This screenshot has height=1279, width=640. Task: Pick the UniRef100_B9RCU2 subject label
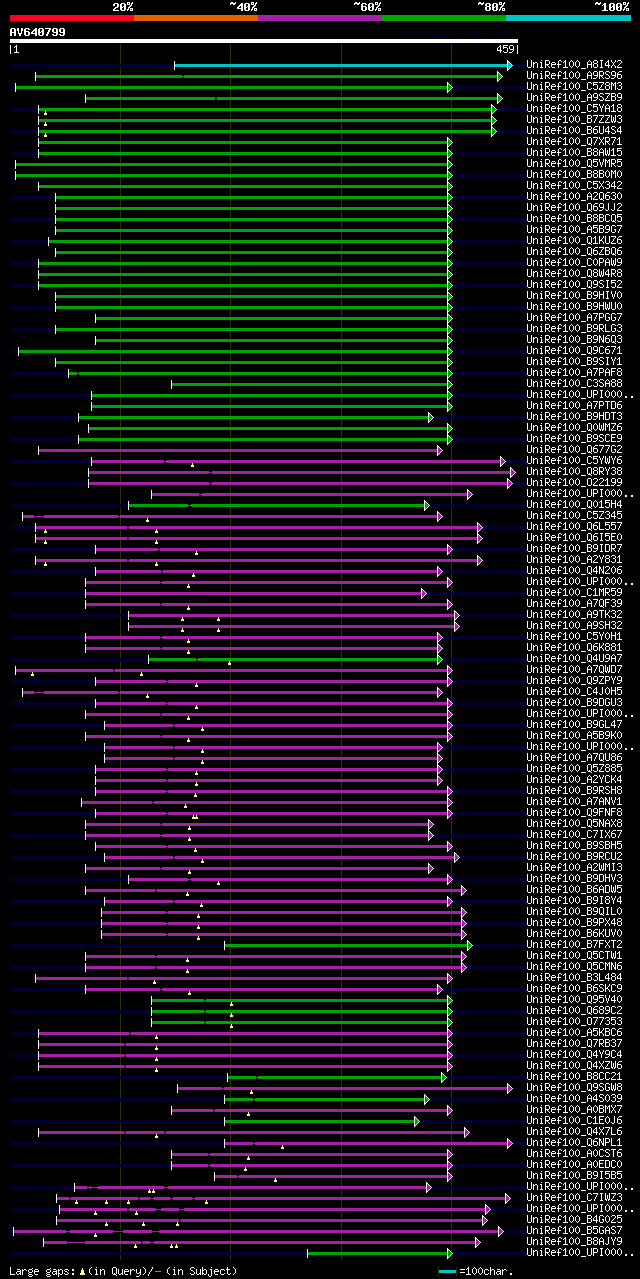574,857
